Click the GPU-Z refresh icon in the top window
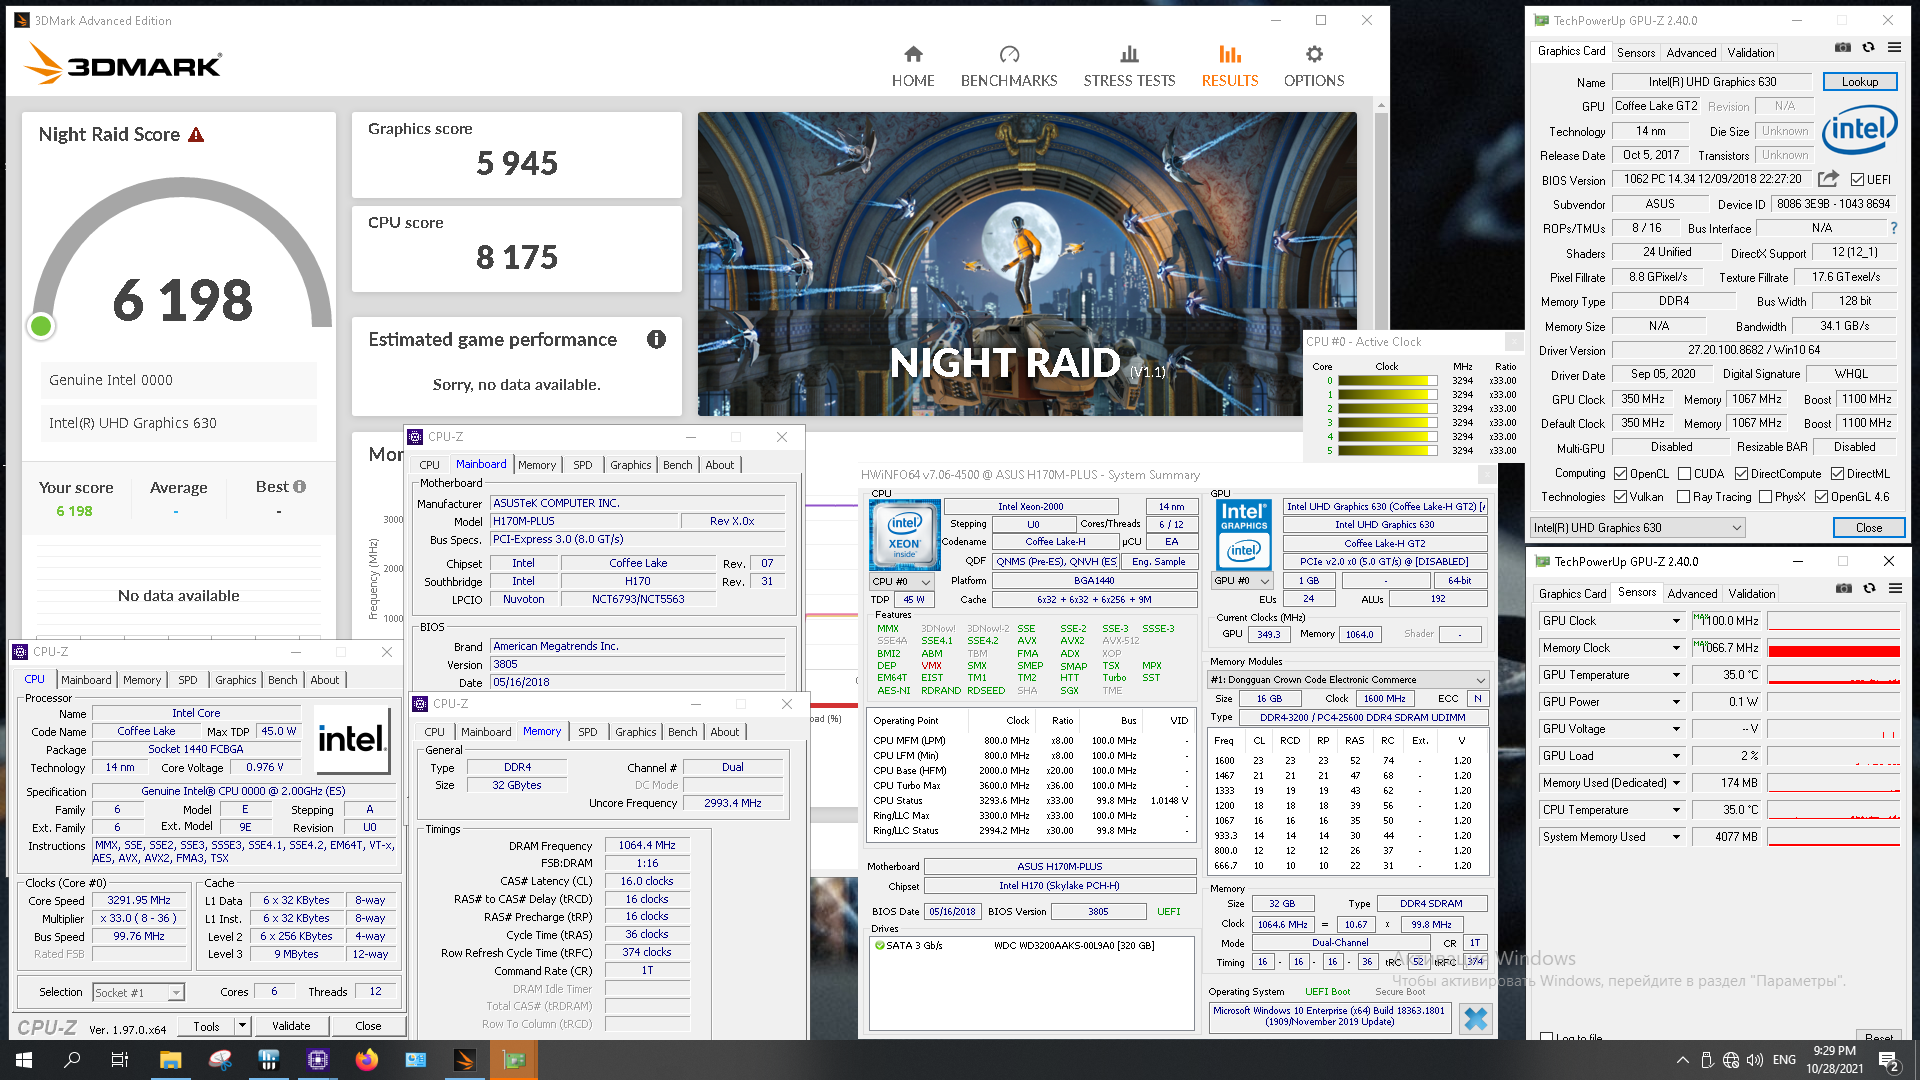The width and height of the screenshot is (1920, 1080). [x=1868, y=47]
